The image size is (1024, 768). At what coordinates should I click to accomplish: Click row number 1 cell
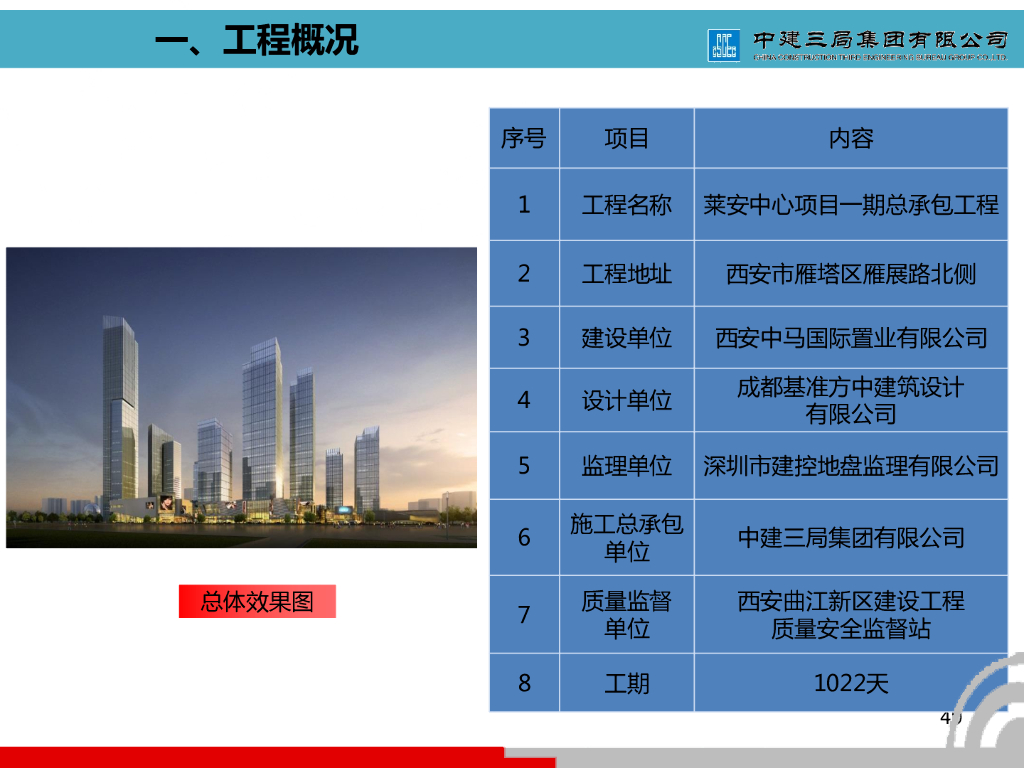pos(524,204)
